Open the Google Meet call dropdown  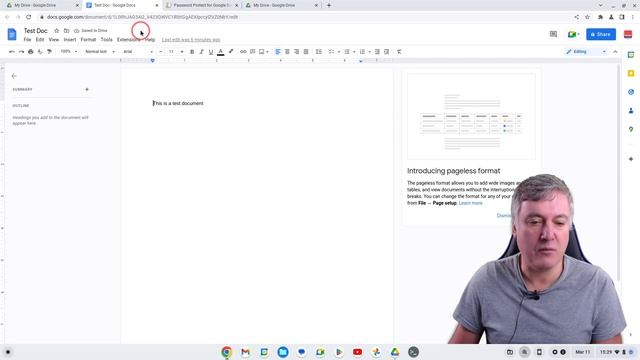pos(573,34)
